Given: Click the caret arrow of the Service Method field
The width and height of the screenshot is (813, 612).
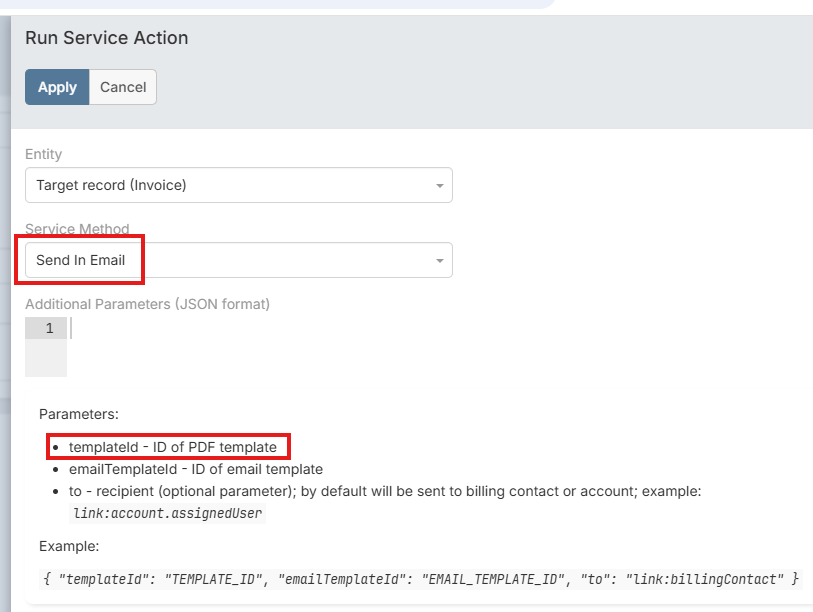Looking at the screenshot, I should pyautogui.click(x=439, y=261).
